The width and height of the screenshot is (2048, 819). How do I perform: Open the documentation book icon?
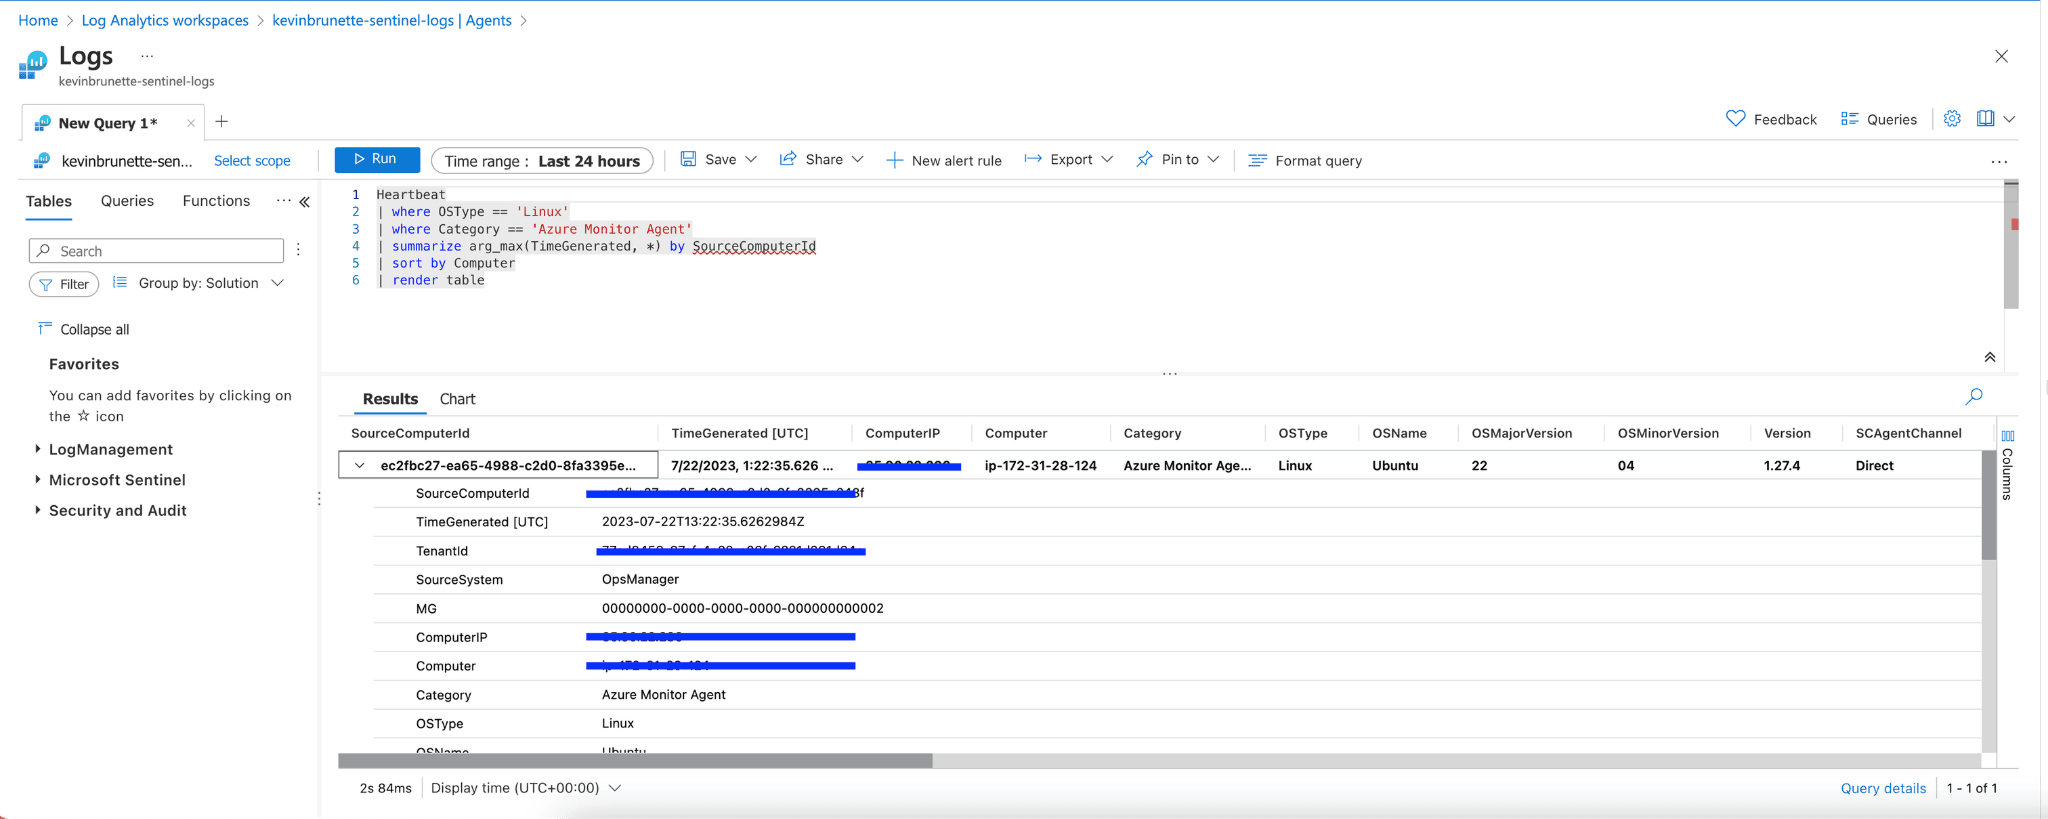point(1985,119)
